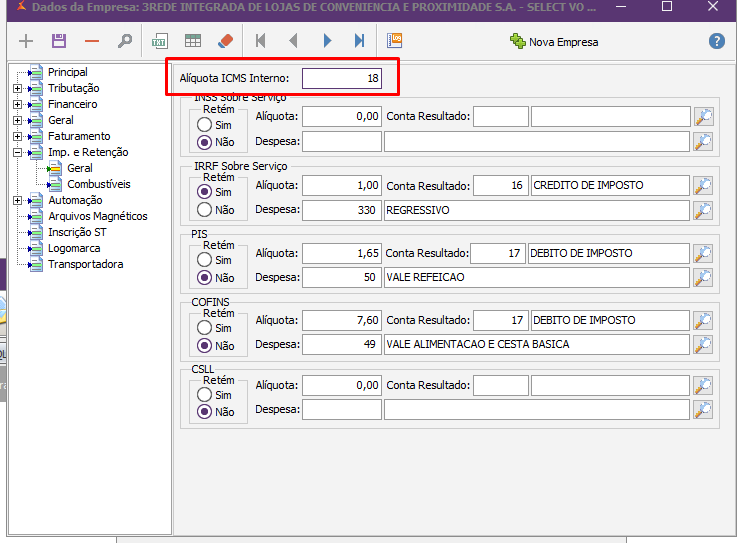Select Sim for COFINS Retém
Screen dimensions: 737x543
click(x=204, y=328)
